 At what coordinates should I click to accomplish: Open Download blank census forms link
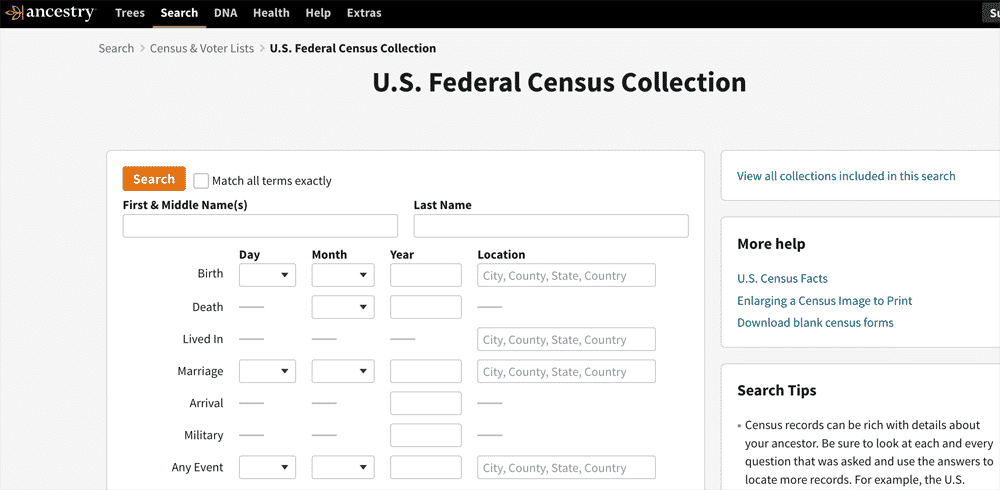coord(815,323)
